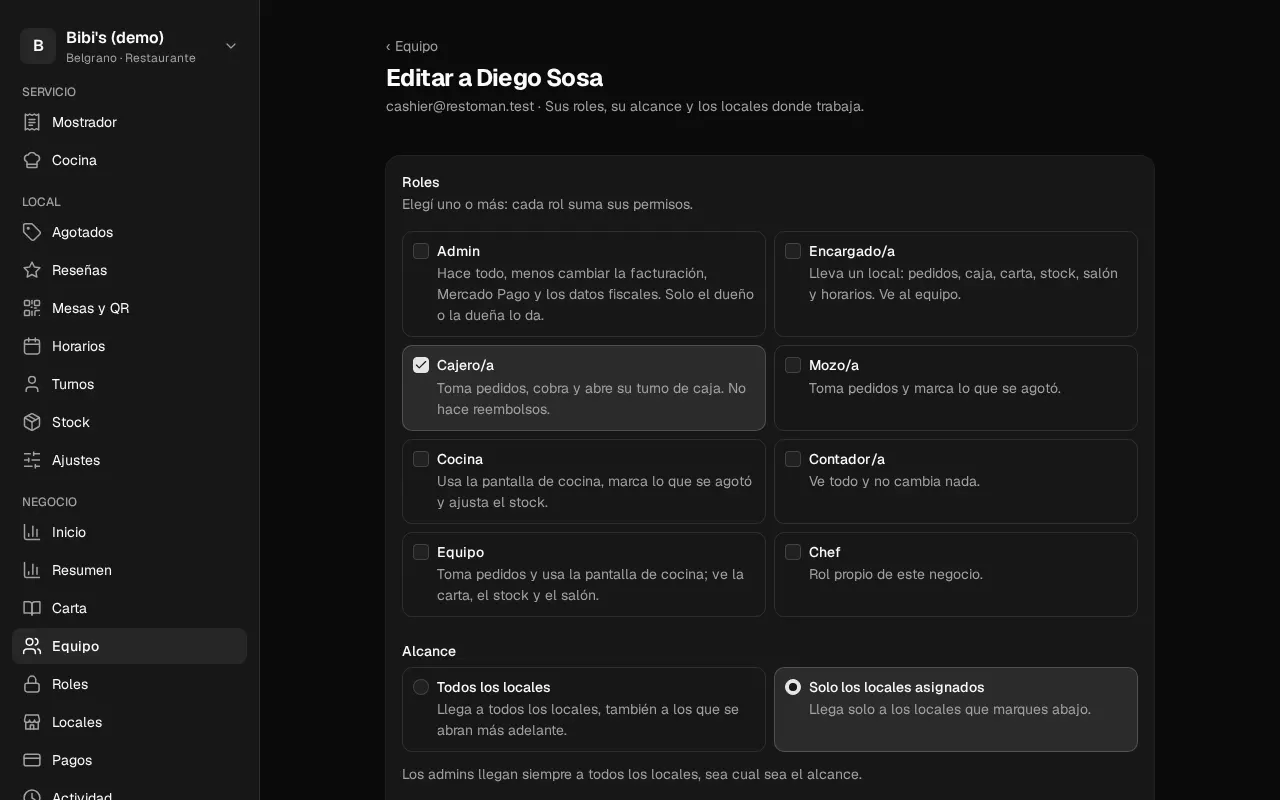This screenshot has width=1280, height=800.
Task: Go back via the ‹ Equipo link
Action: pos(412,46)
